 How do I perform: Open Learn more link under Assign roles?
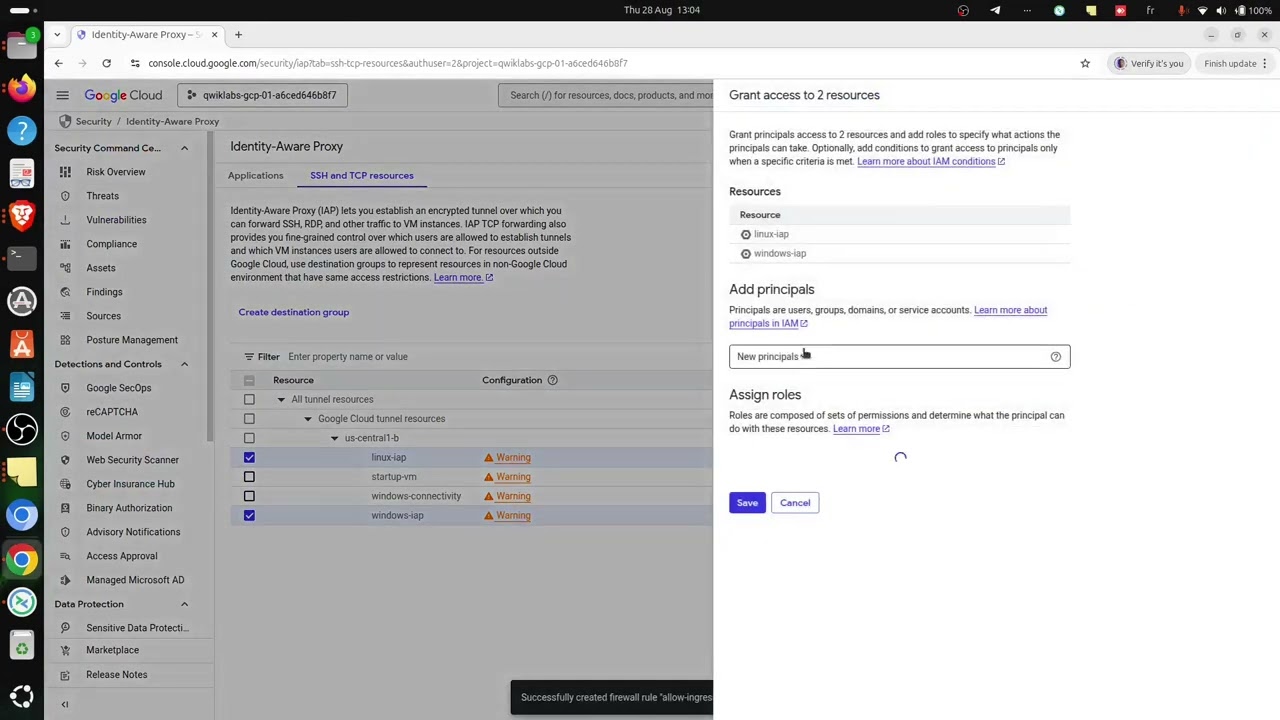(x=860, y=429)
